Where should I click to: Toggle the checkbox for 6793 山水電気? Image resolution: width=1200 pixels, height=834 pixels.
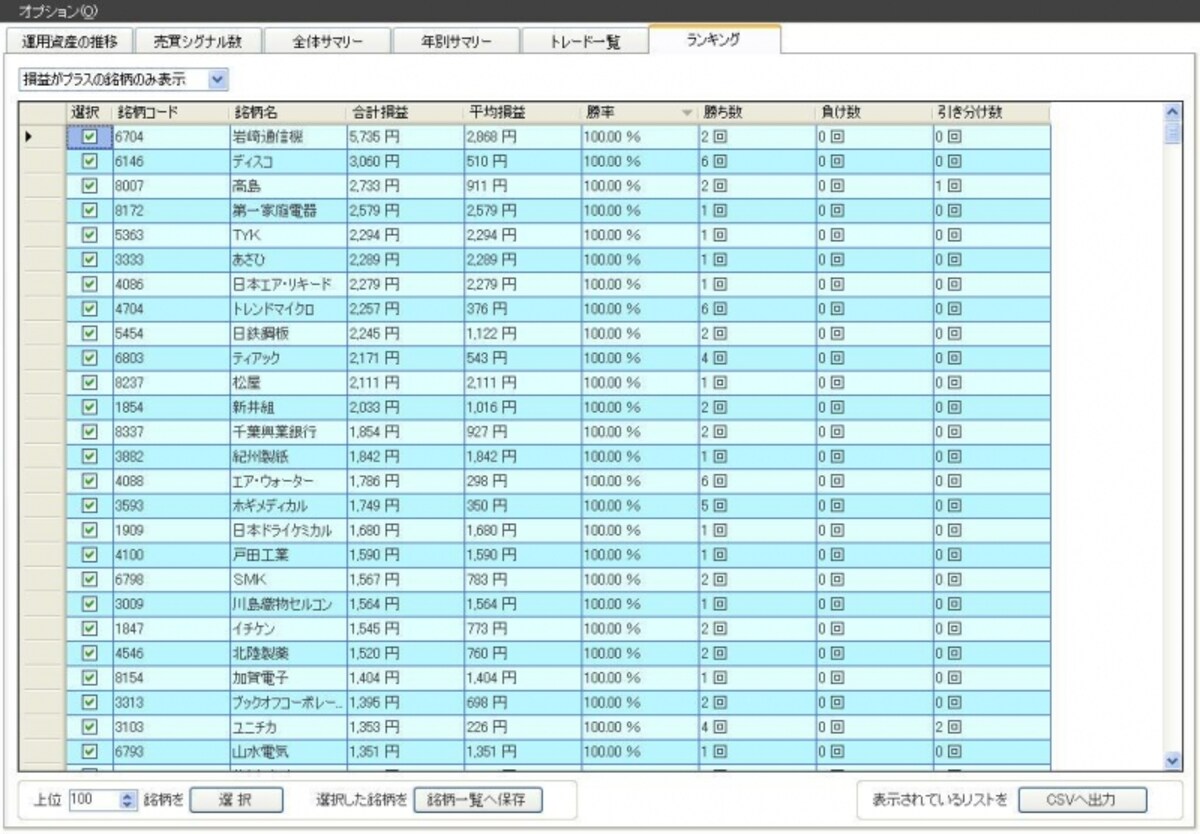pyautogui.click(x=90, y=751)
